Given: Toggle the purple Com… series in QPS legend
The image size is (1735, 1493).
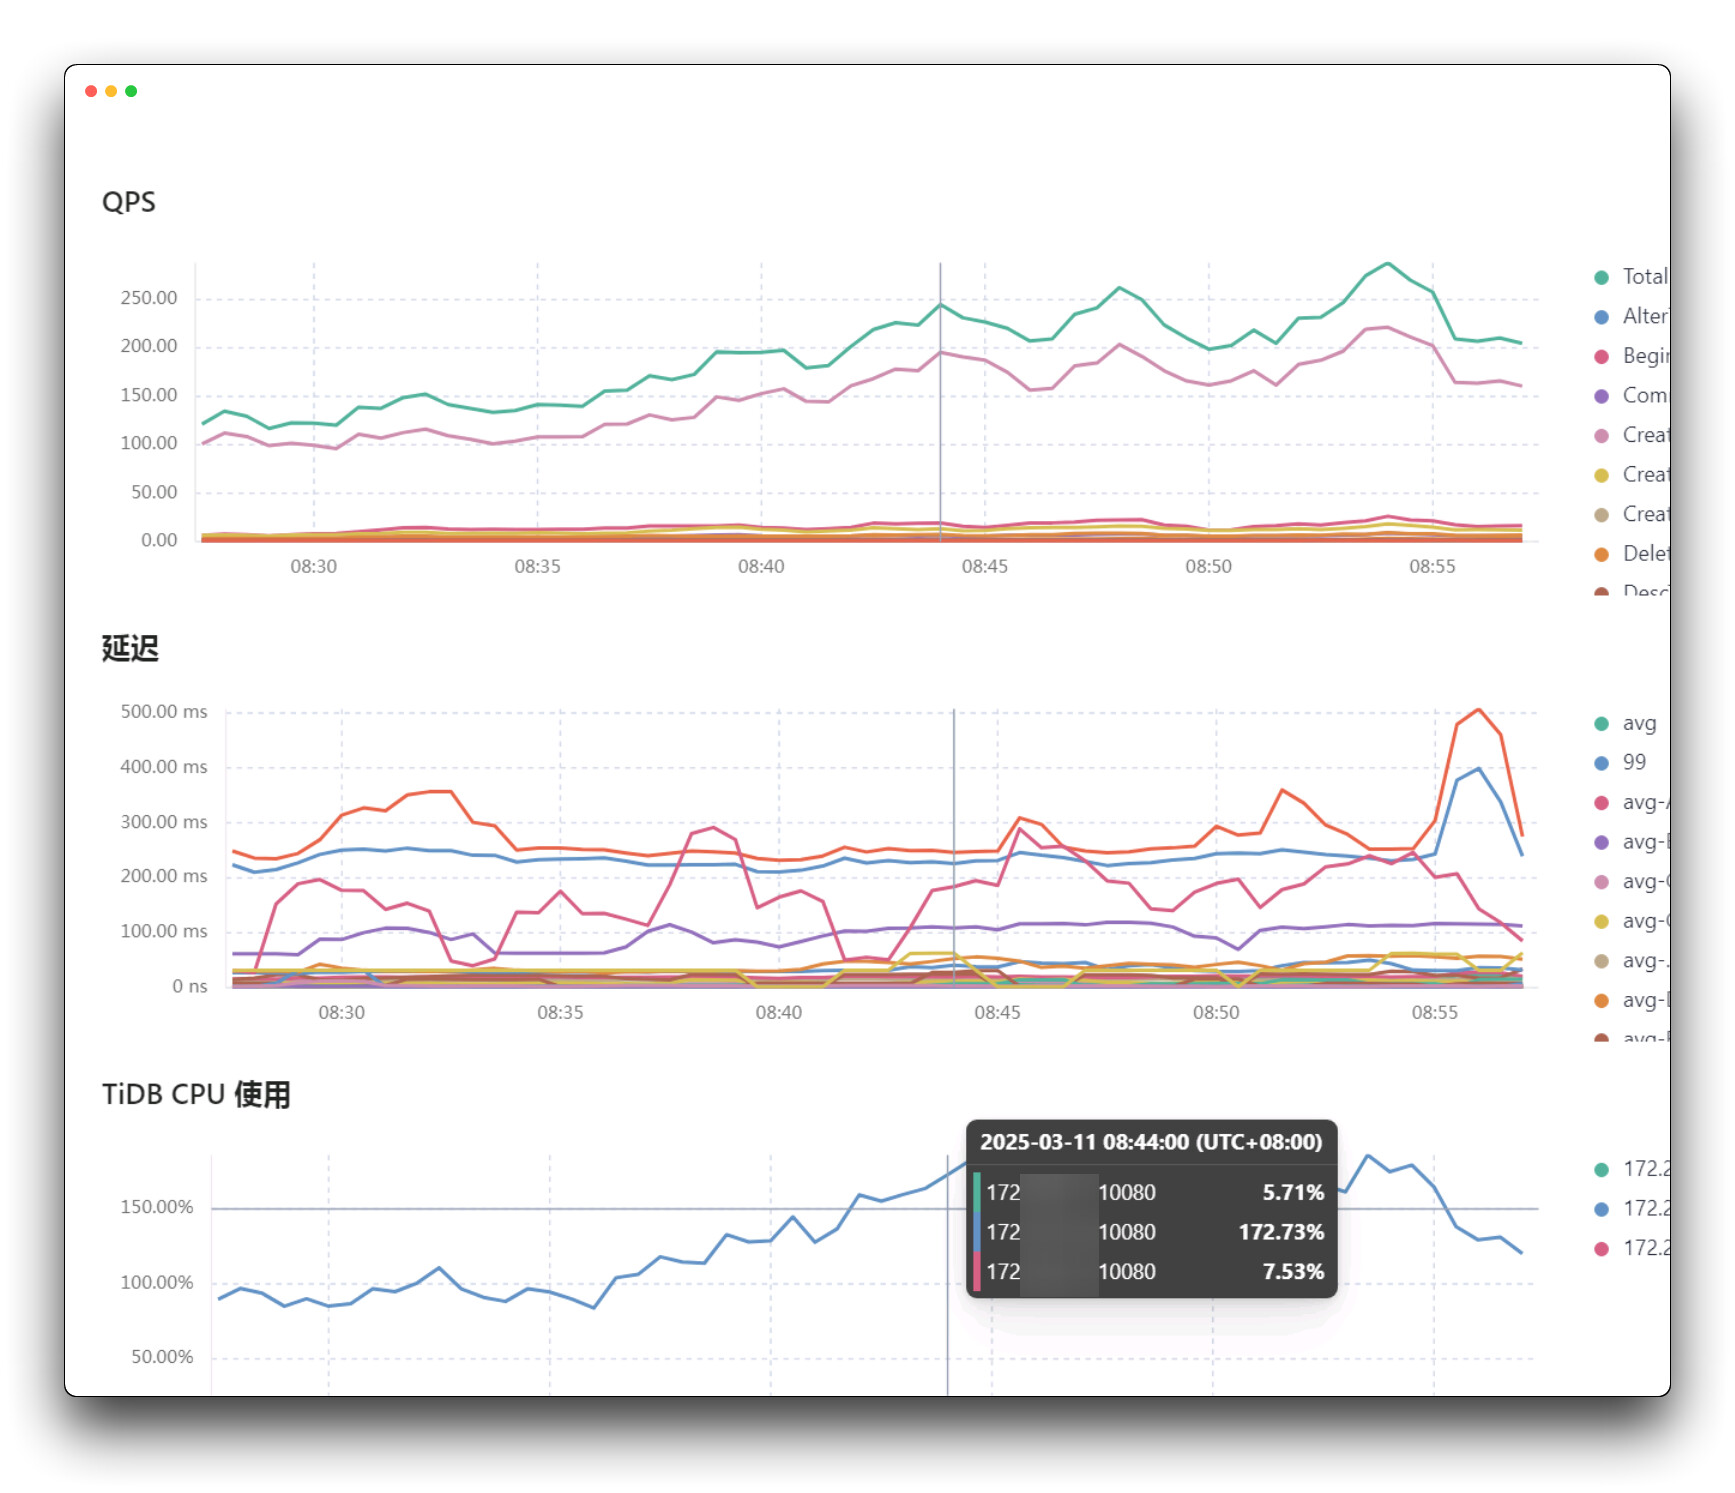Looking at the screenshot, I should point(1631,396).
